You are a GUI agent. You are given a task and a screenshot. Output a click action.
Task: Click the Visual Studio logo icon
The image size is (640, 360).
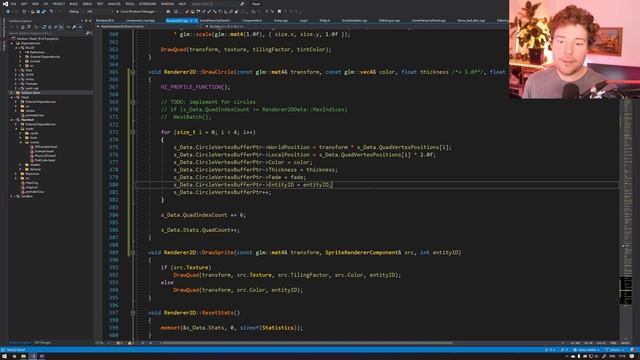tap(5, 4)
